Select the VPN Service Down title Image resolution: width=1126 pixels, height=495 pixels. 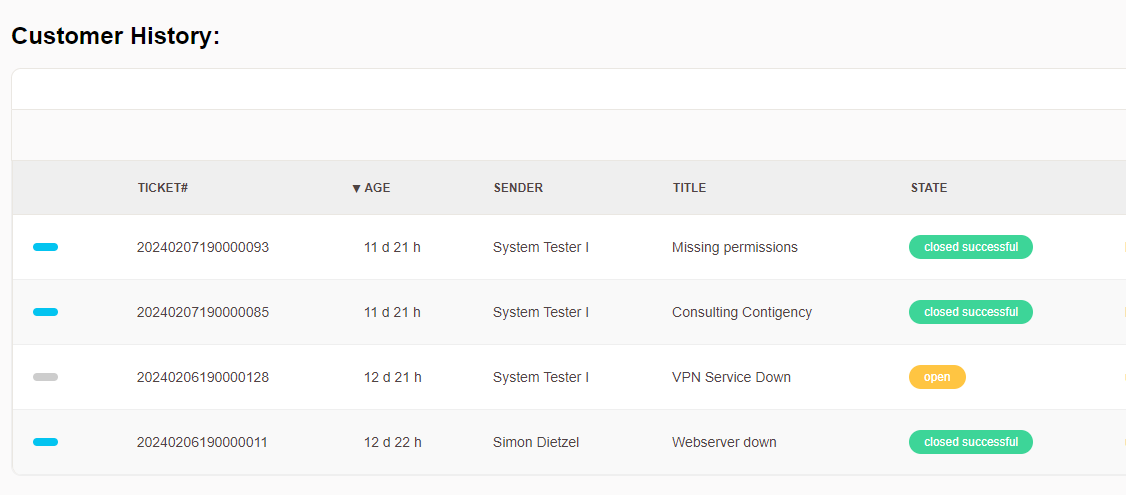pos(731,377)
